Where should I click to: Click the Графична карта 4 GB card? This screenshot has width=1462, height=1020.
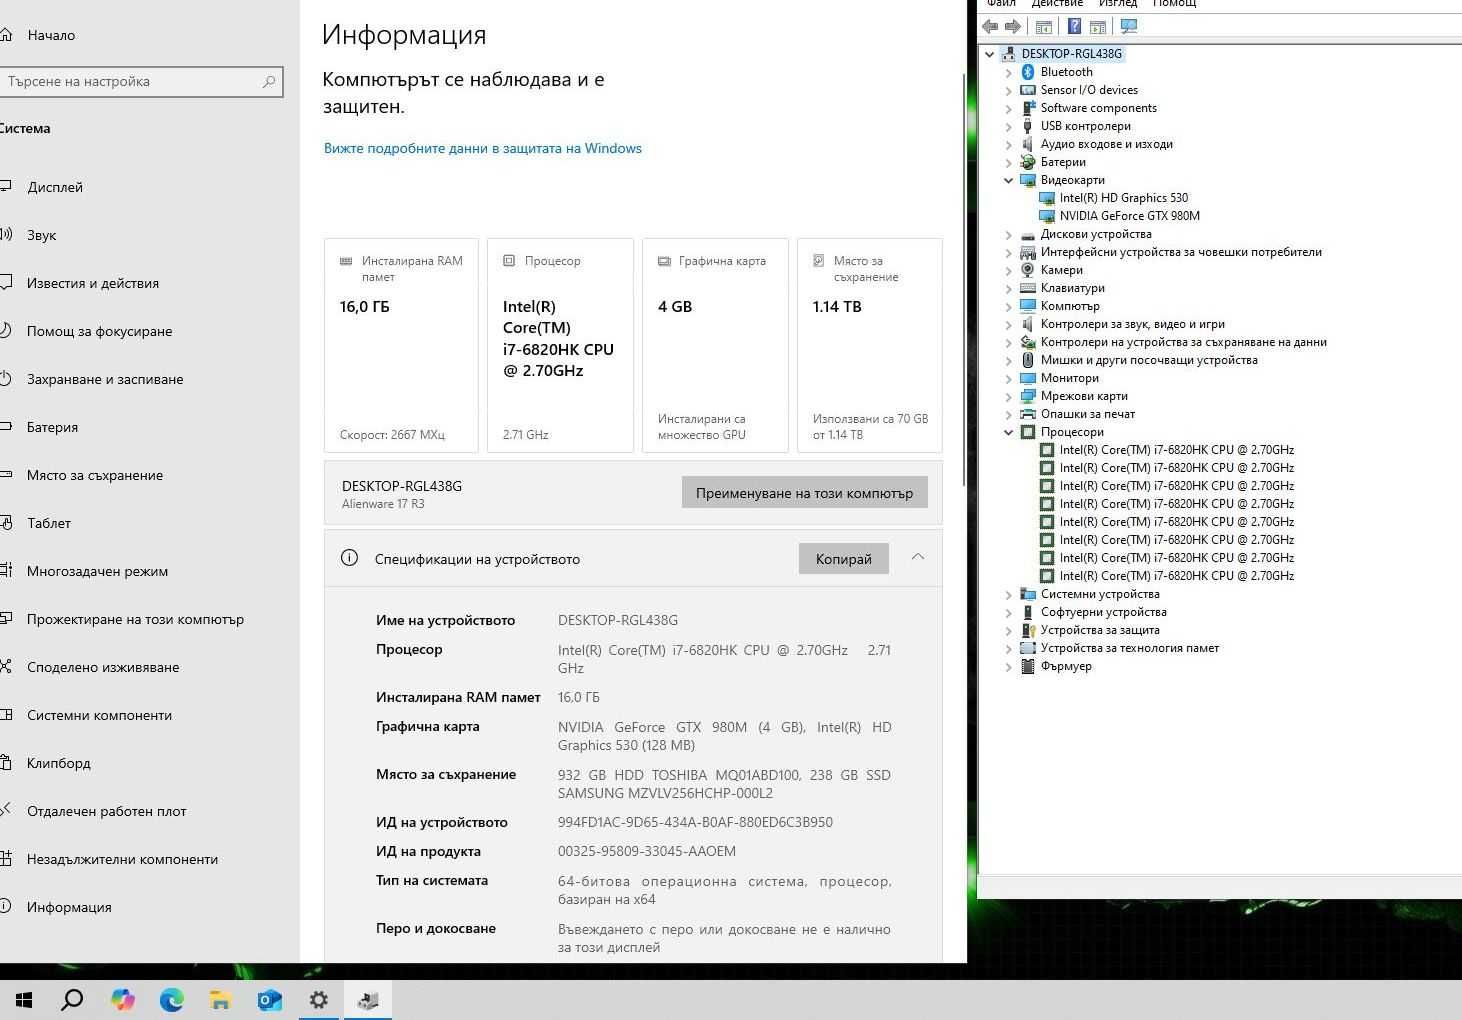pyautogui.click(x=715, y=345)
